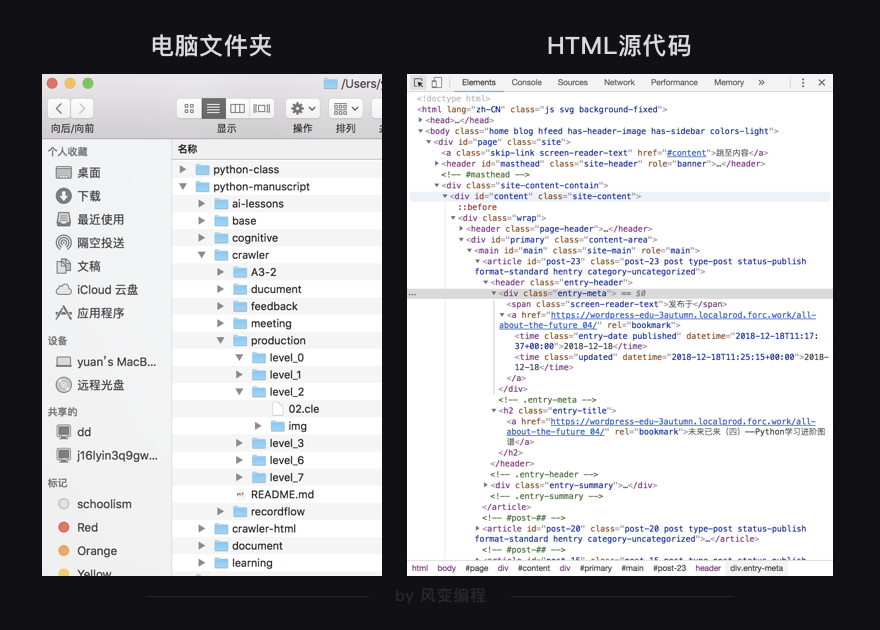The image size is (880, 630).
Task: Expand the ai-lessons folder
Action: click(201, 204)
